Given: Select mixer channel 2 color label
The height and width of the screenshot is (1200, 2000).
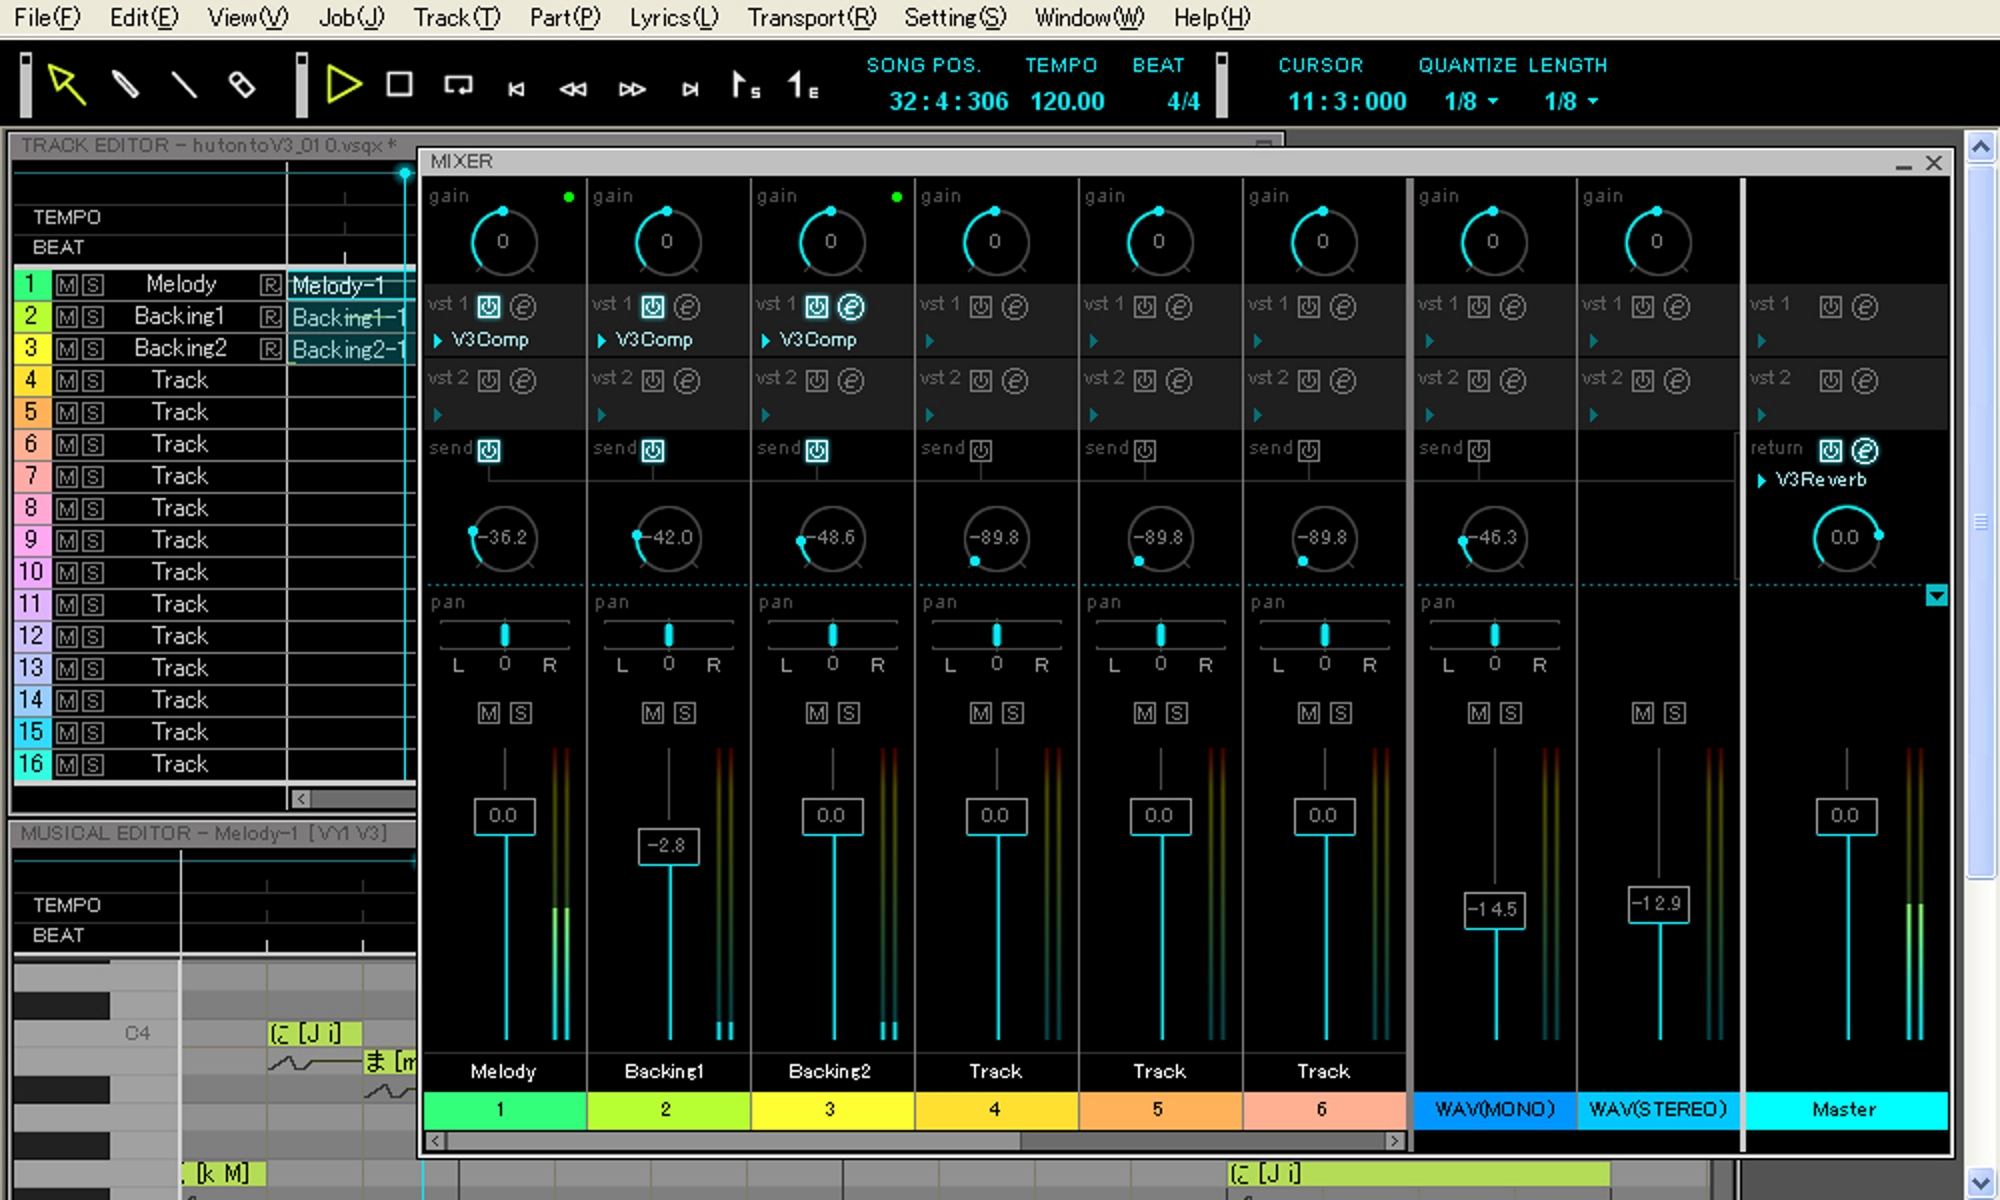Looking at the screenshot, I should 668,1110.
